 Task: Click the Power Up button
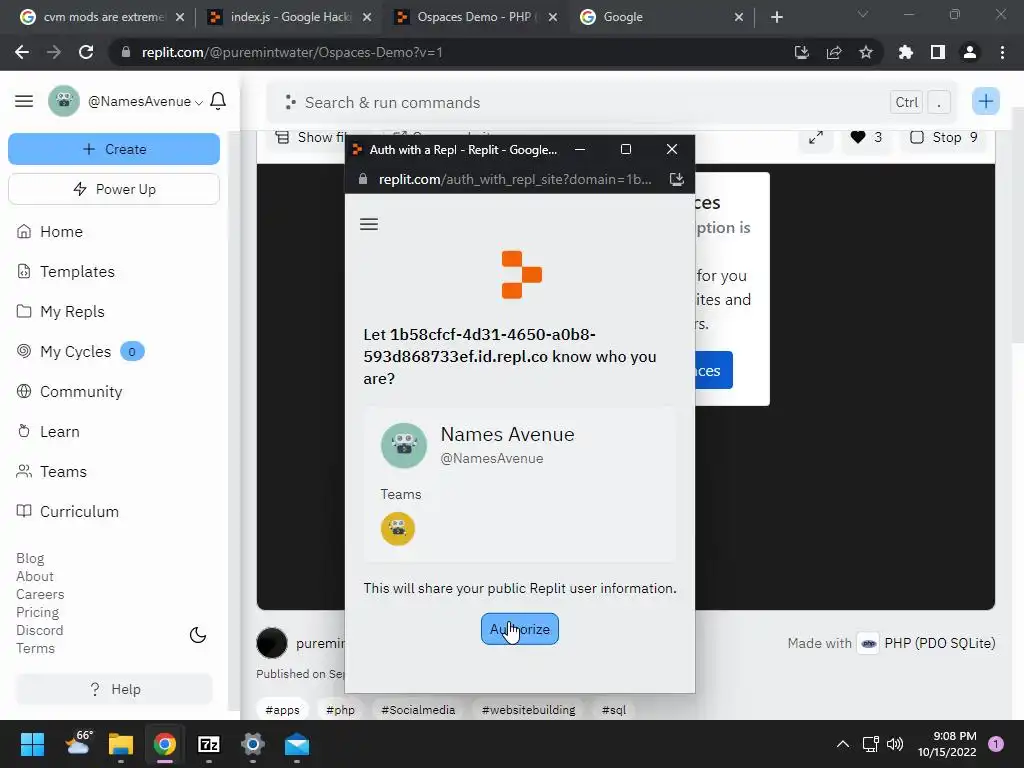pyautogui.click(x=114, y=189)
